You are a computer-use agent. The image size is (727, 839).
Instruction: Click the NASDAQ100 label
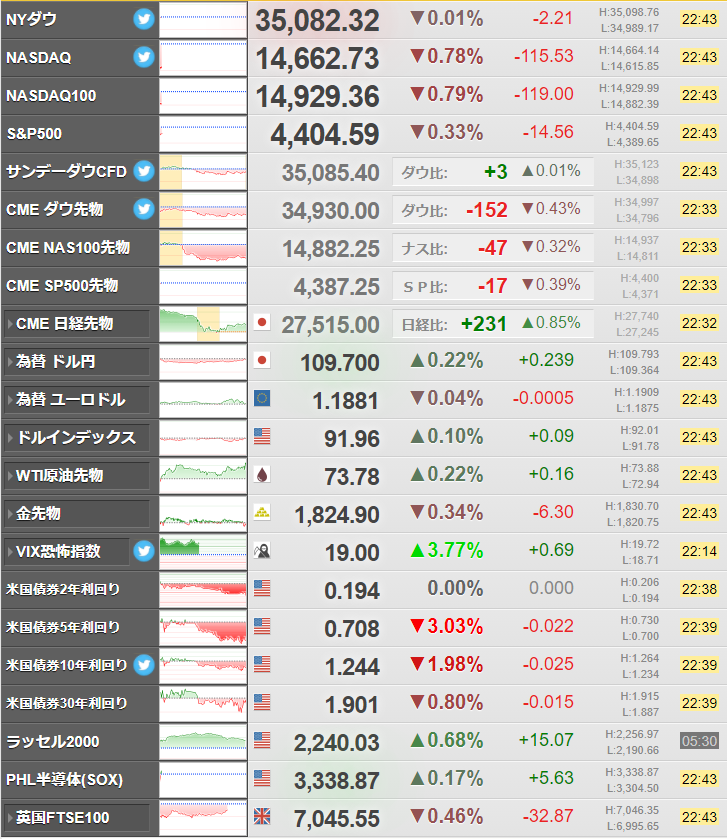pyautogui.click(x=51, y=96)
